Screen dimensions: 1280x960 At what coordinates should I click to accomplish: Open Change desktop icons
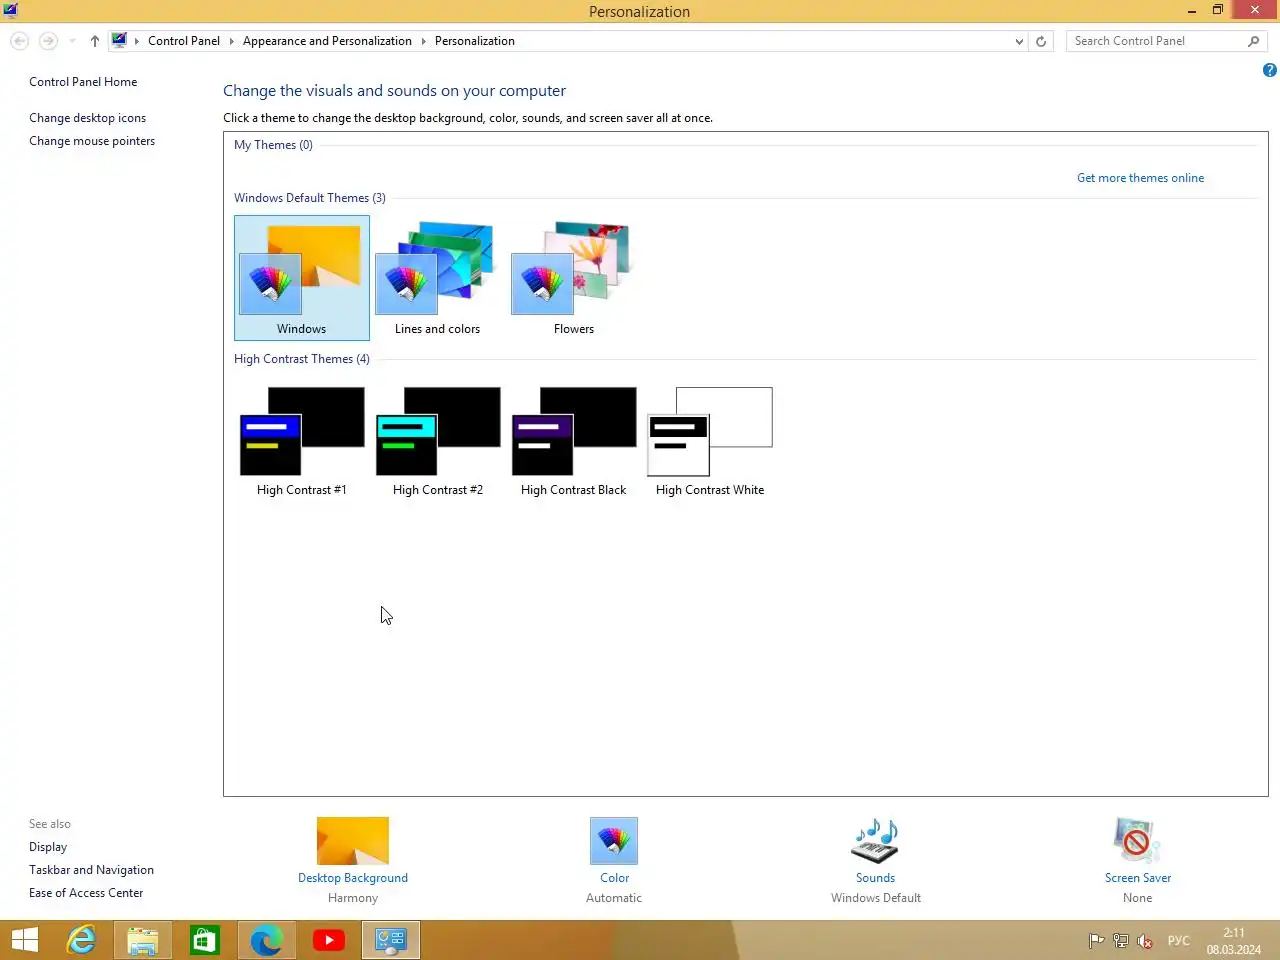87,118
